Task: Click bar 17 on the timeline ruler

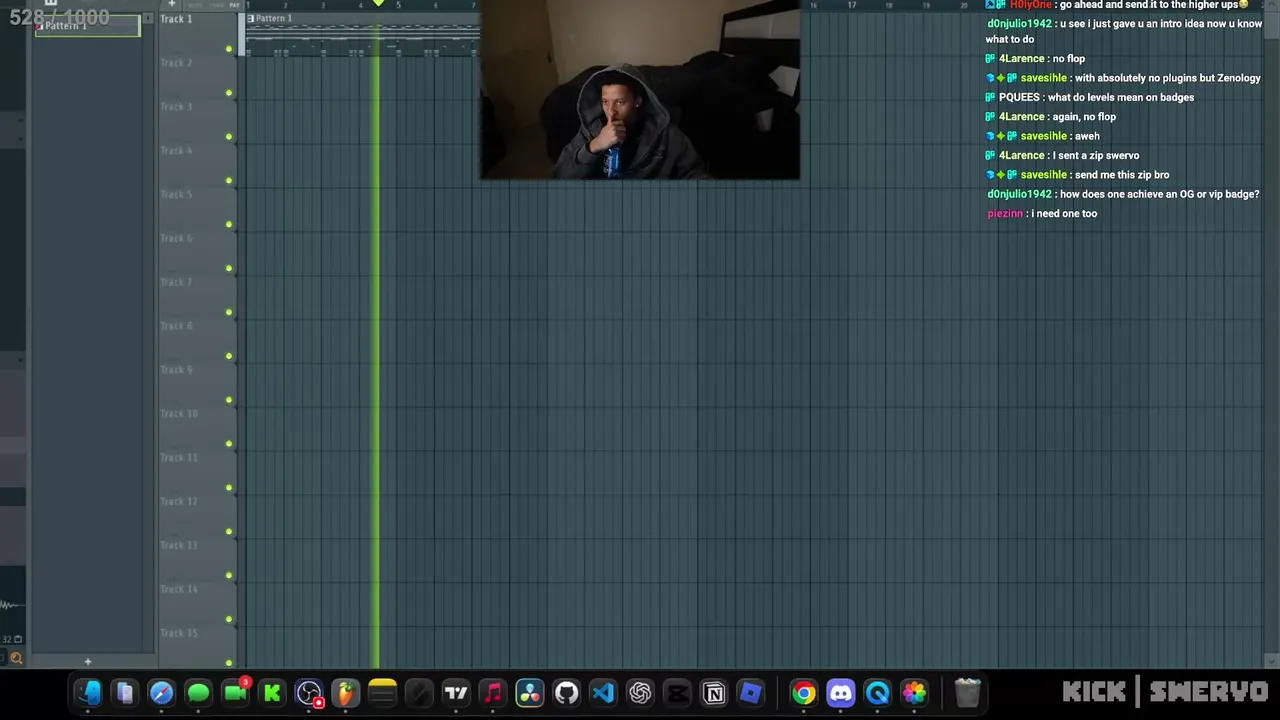Action: (851, 5)
